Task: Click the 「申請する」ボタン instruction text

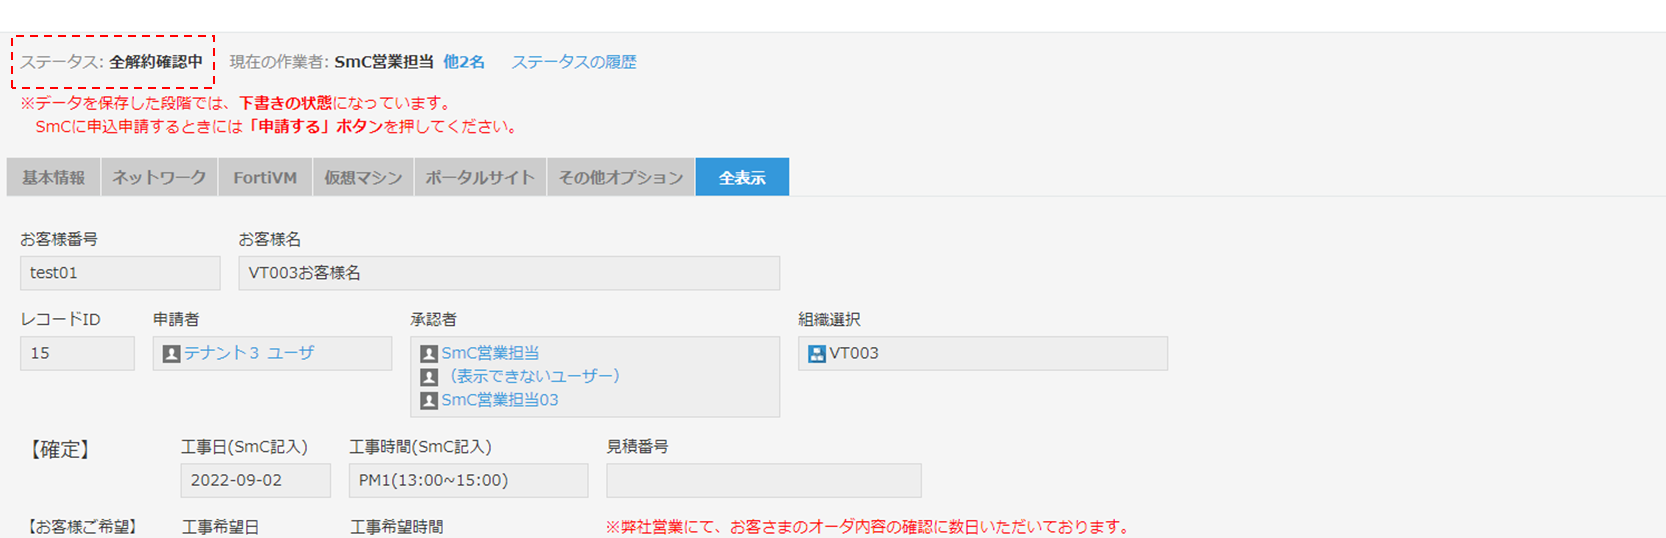Action: (316, 127)
